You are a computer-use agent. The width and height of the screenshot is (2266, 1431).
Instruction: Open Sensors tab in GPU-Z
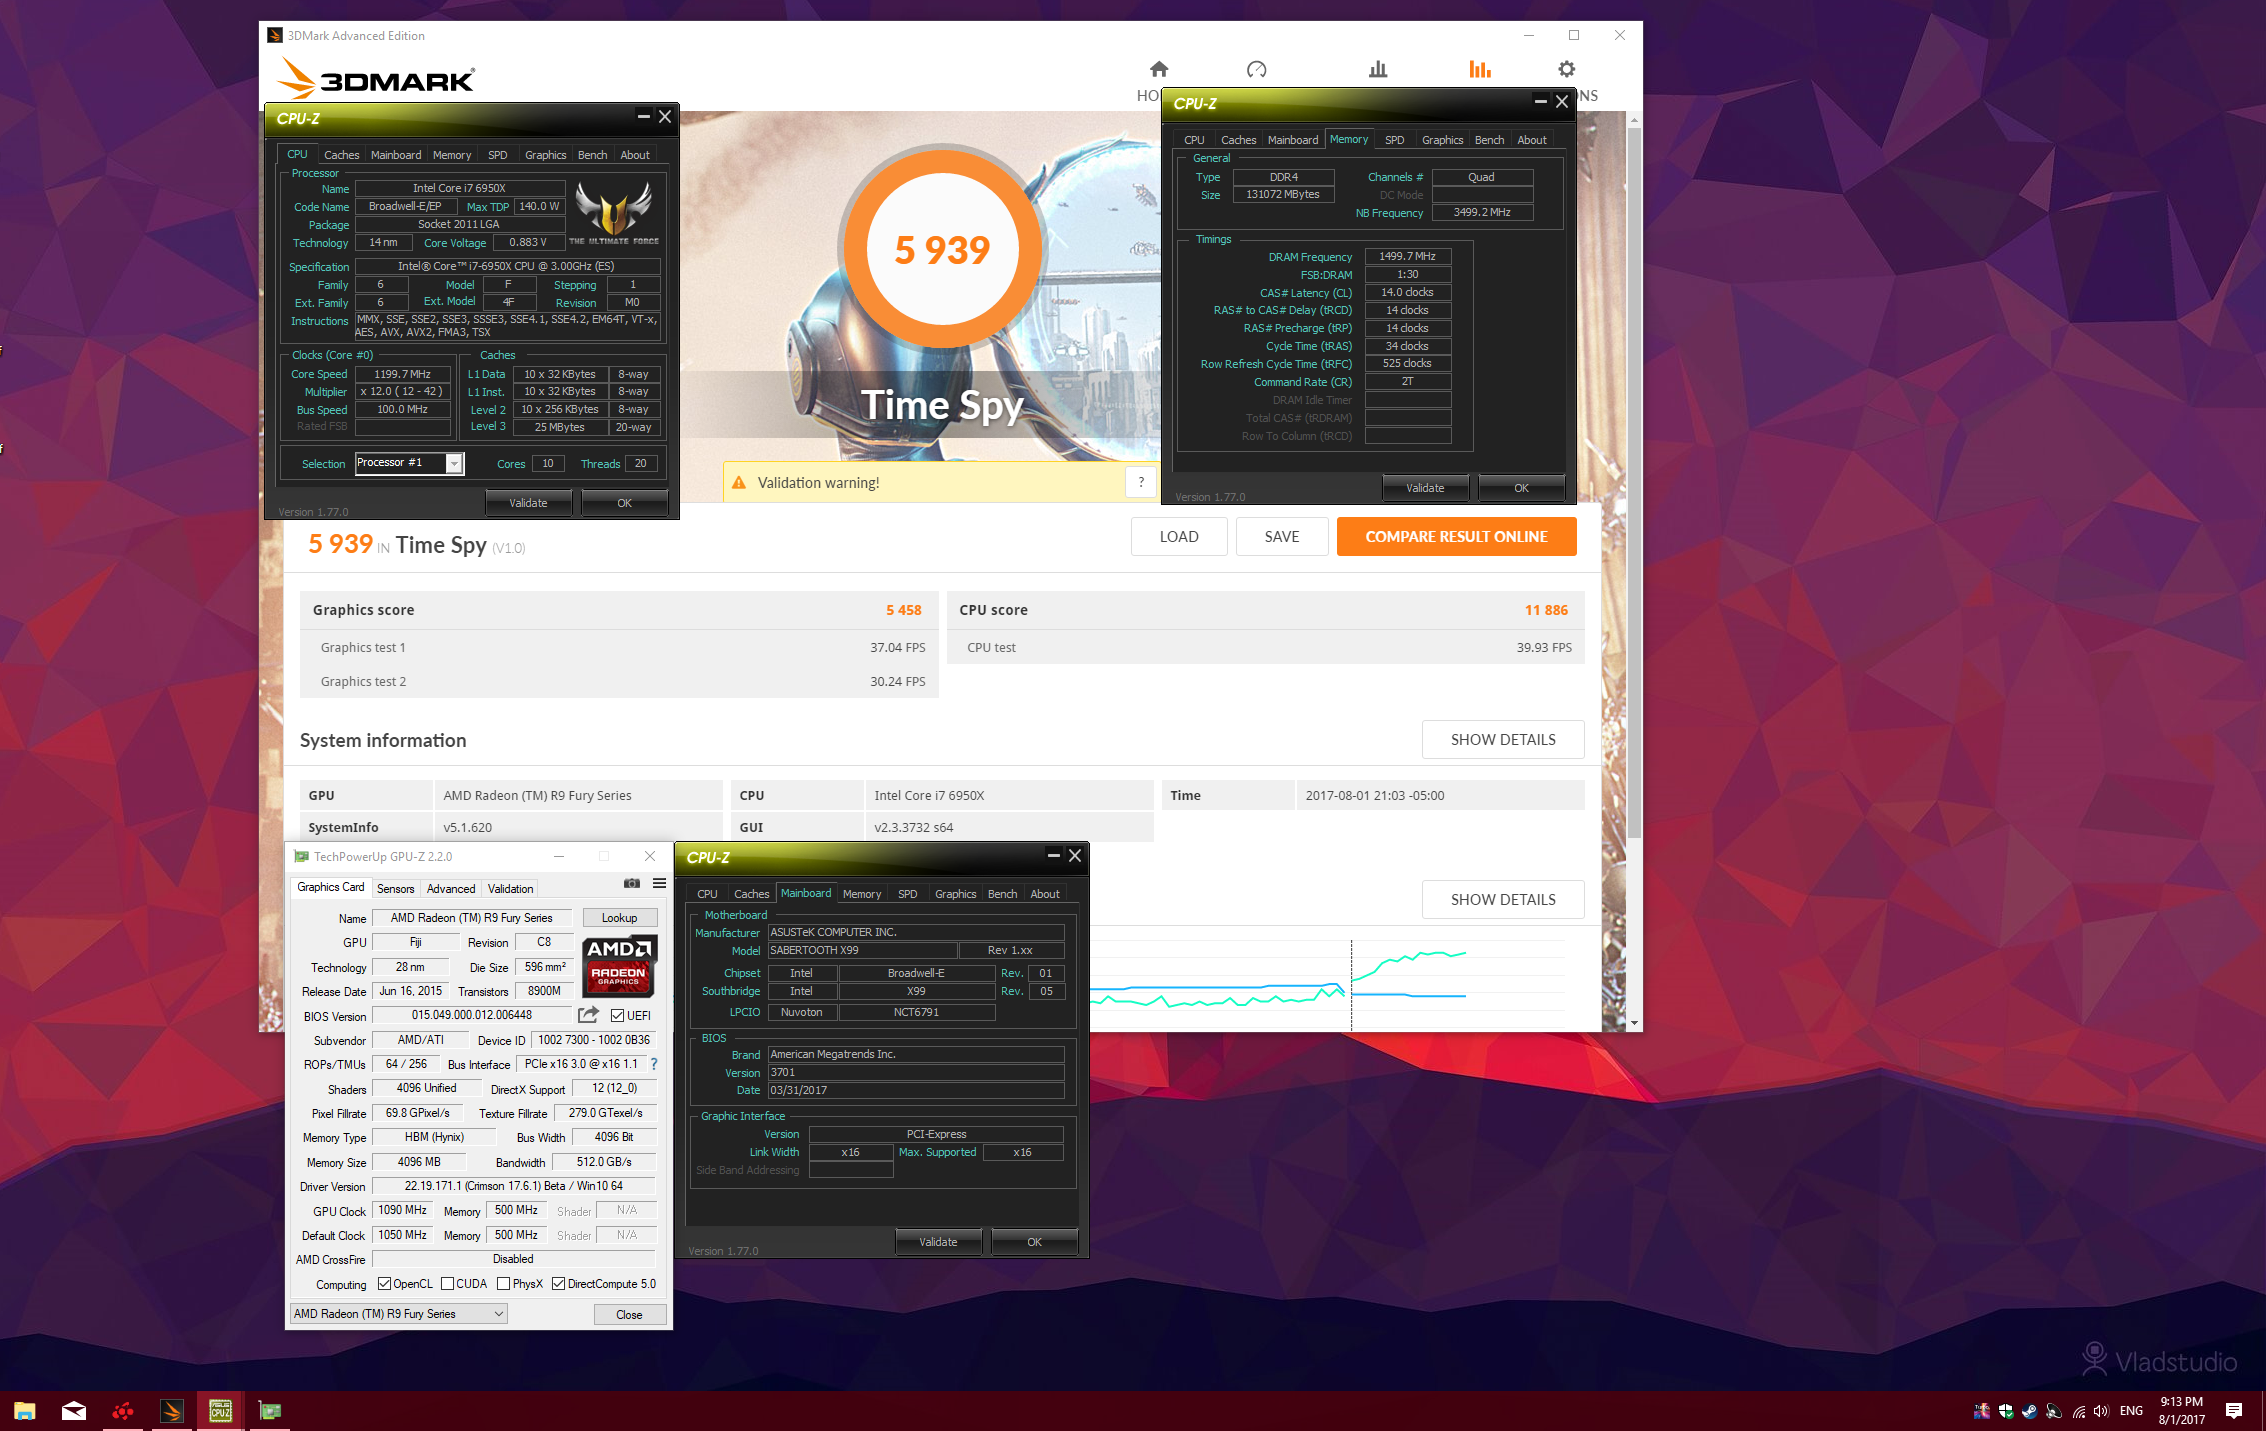coord(395,888)
